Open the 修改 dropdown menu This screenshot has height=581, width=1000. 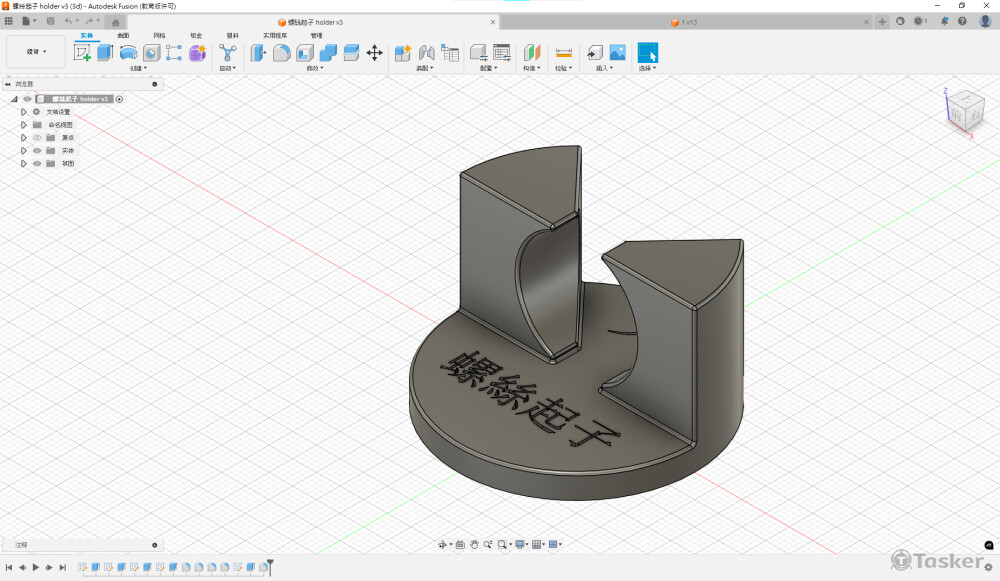314,69
